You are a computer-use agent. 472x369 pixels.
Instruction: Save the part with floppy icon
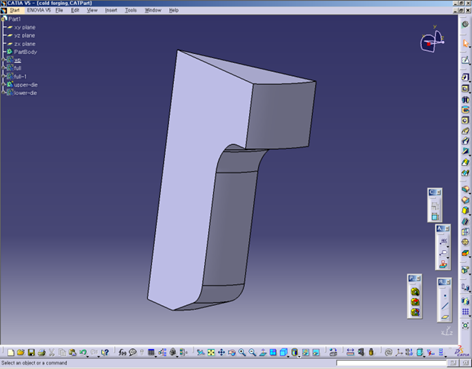click(31, 352)
